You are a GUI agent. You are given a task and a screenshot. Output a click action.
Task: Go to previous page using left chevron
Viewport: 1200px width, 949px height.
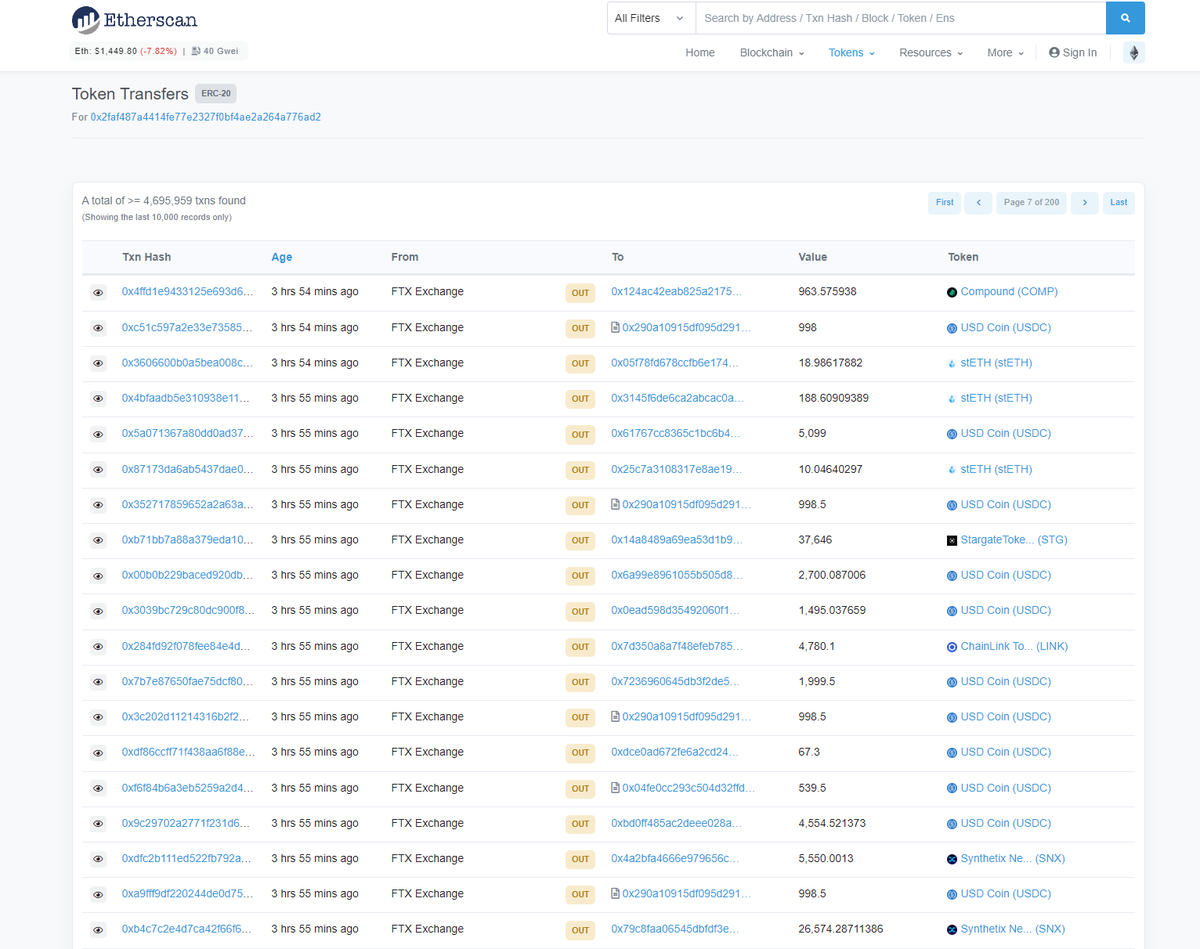[978, 203]
